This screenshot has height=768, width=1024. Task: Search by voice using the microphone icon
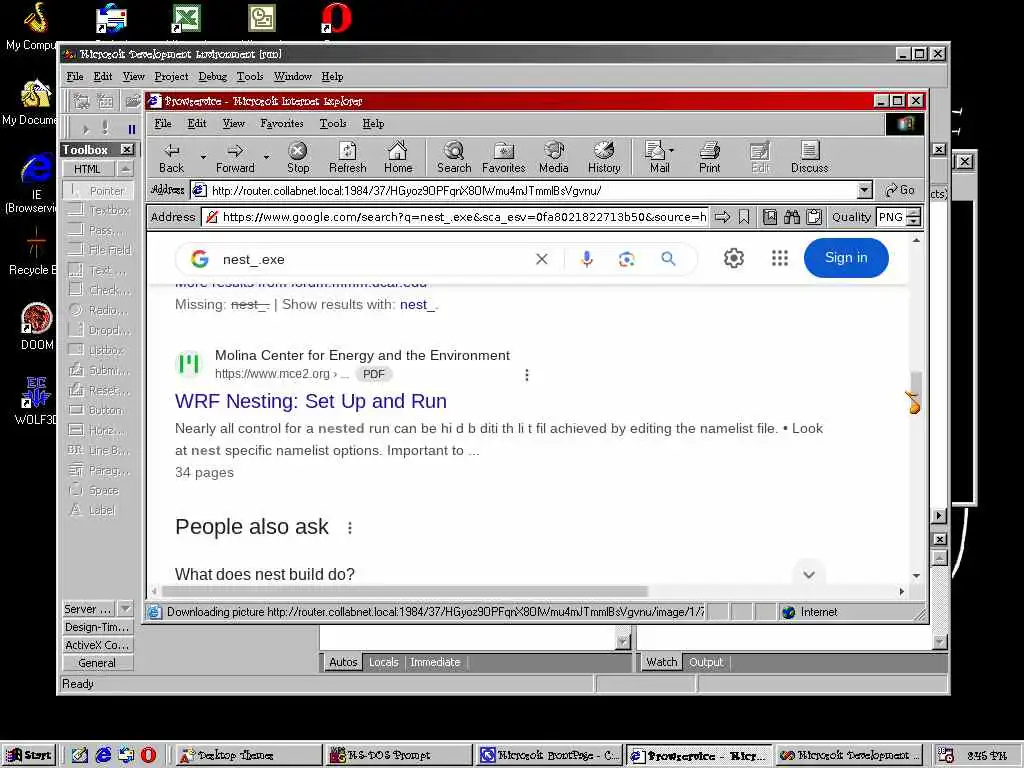click(x=587, y=259)
